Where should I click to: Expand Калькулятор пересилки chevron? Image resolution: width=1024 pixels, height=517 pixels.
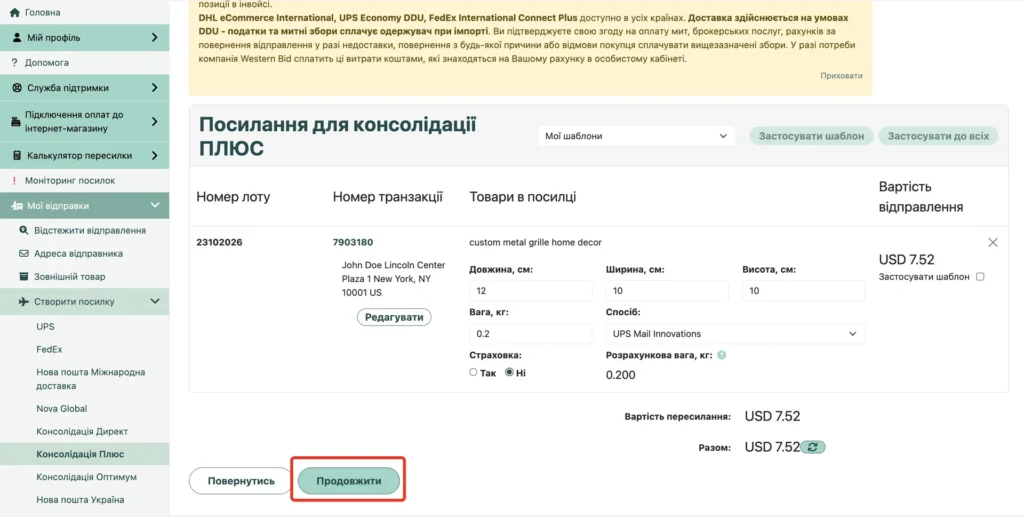pos(155,155)
